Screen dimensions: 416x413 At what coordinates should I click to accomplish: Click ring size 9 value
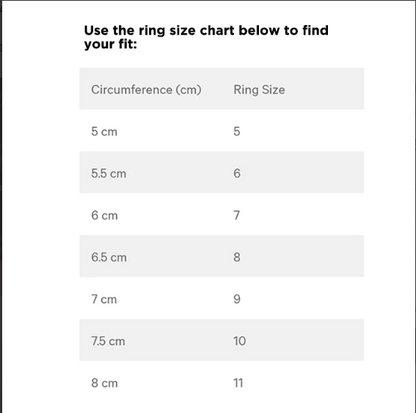tap(237, 299)
